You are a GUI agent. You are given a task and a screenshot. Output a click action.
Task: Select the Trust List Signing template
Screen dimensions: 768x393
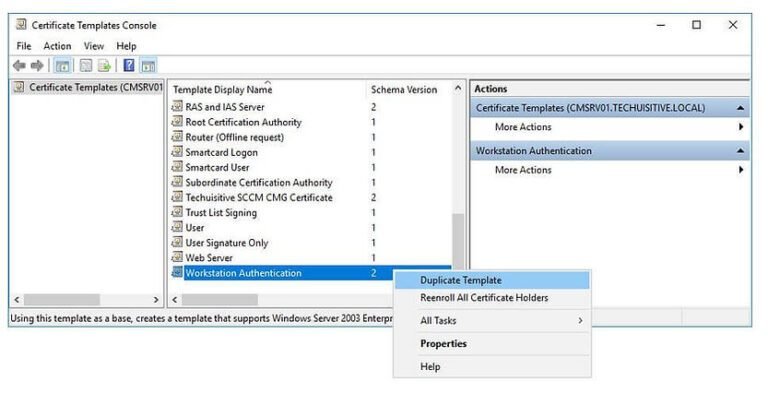pos(221,213)
